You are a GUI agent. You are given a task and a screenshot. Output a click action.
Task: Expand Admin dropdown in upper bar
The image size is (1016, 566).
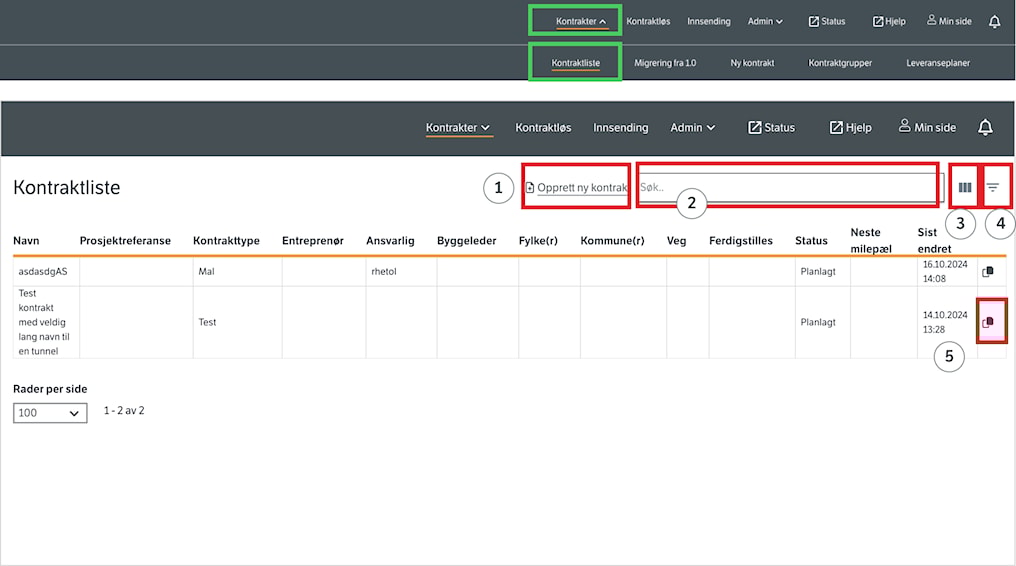(x=765, y=21)
